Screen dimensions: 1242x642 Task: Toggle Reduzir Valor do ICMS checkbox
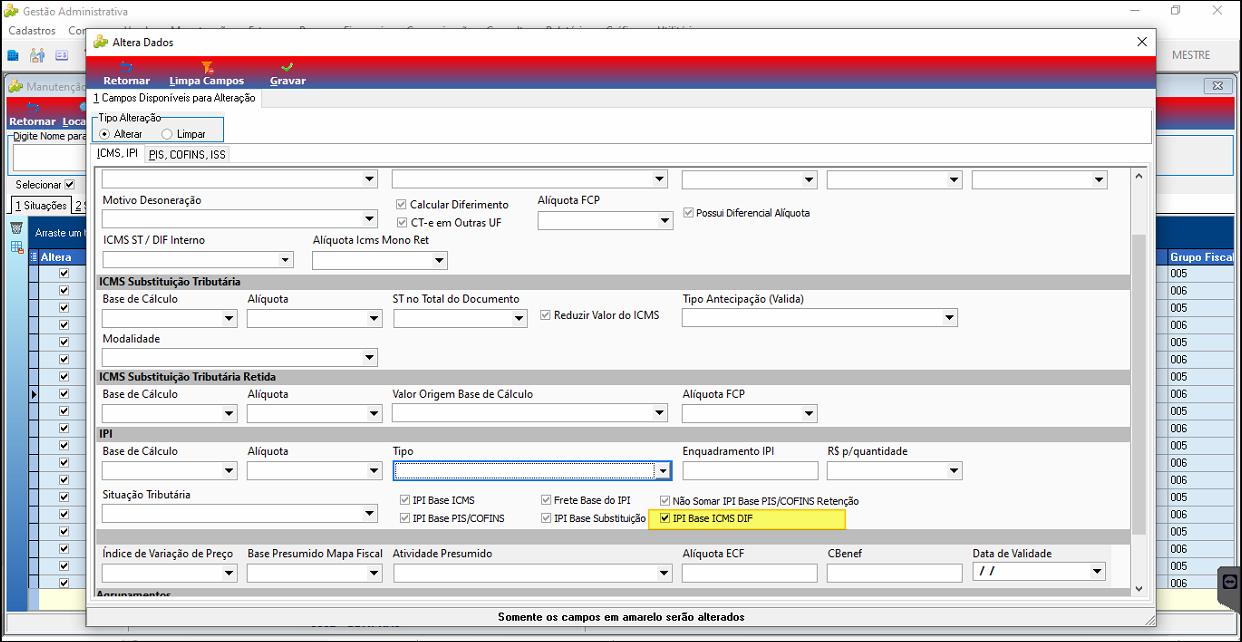pyautogui.click(x=546, y=315)
